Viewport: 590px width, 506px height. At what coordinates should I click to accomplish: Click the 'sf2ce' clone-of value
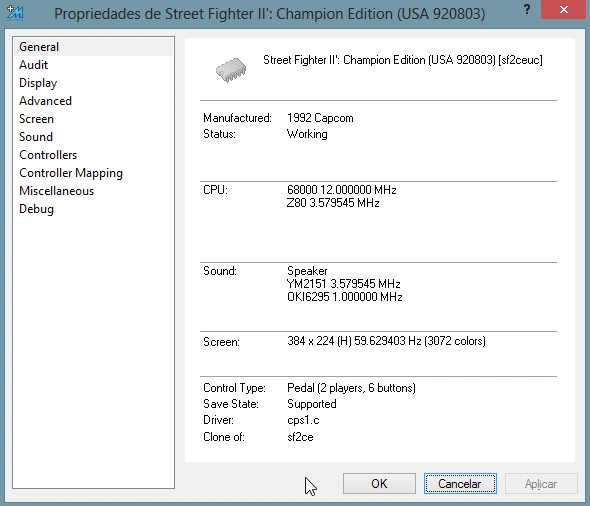click(300, 437)
